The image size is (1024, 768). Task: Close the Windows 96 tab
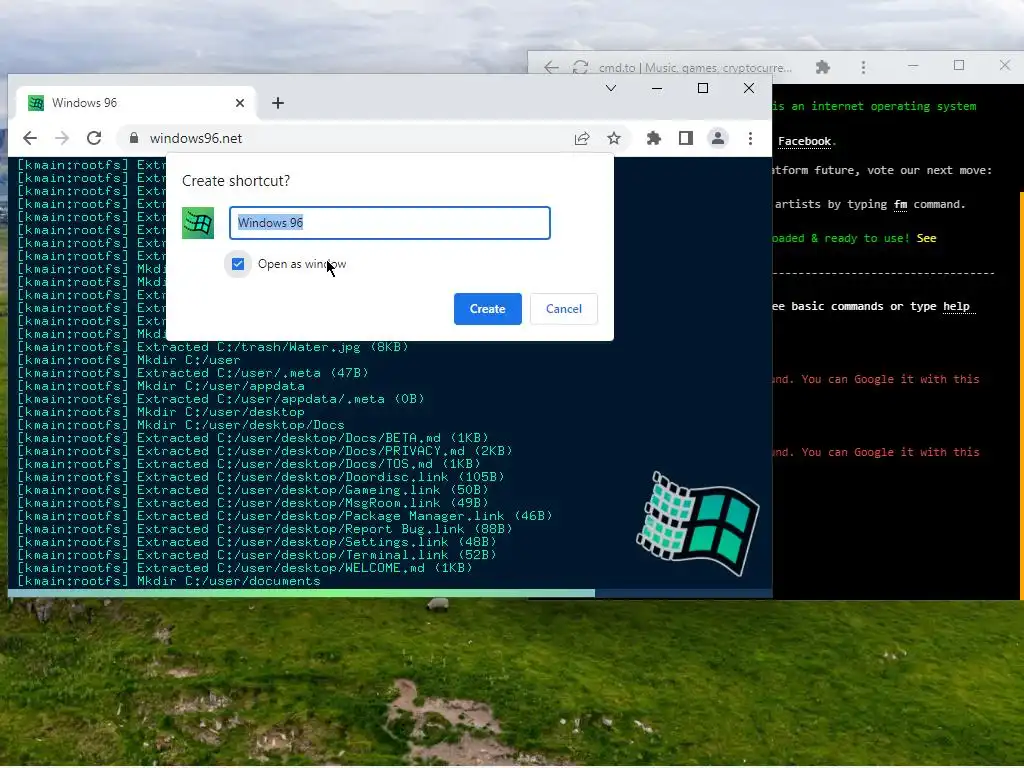[x=240, y=103]
